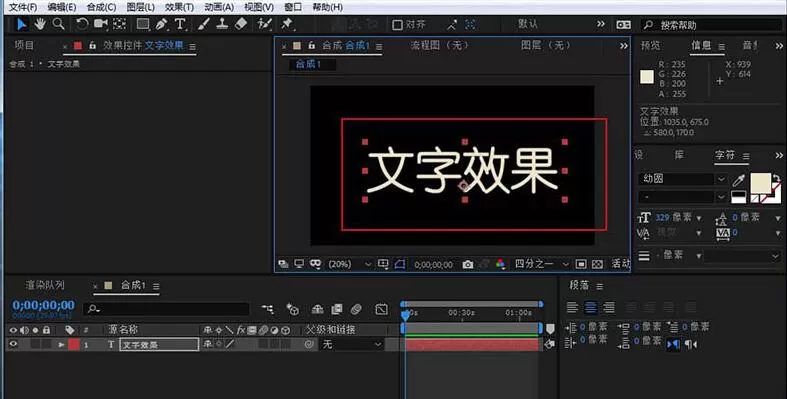Expand hidden panels chevron in viewer header
Viewport: 787px width, 399px height.
coord(623,46)
